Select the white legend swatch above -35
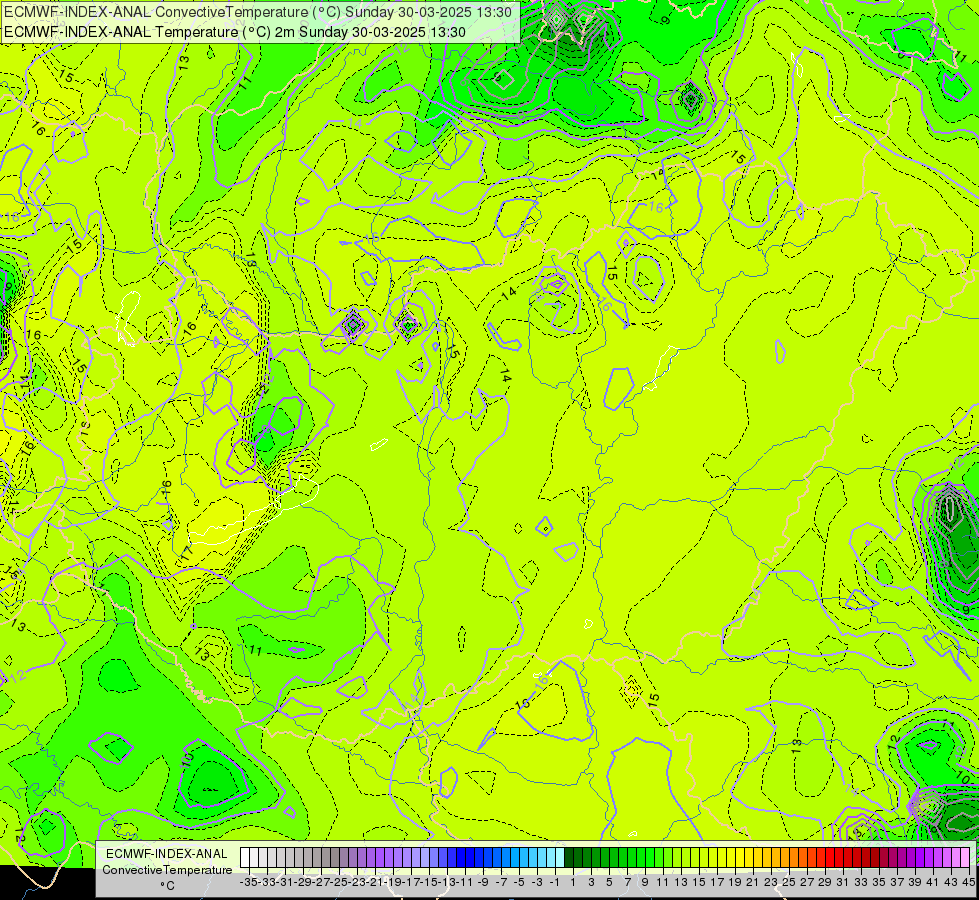Viewport: 979px width, 900px height. (245, 857)
